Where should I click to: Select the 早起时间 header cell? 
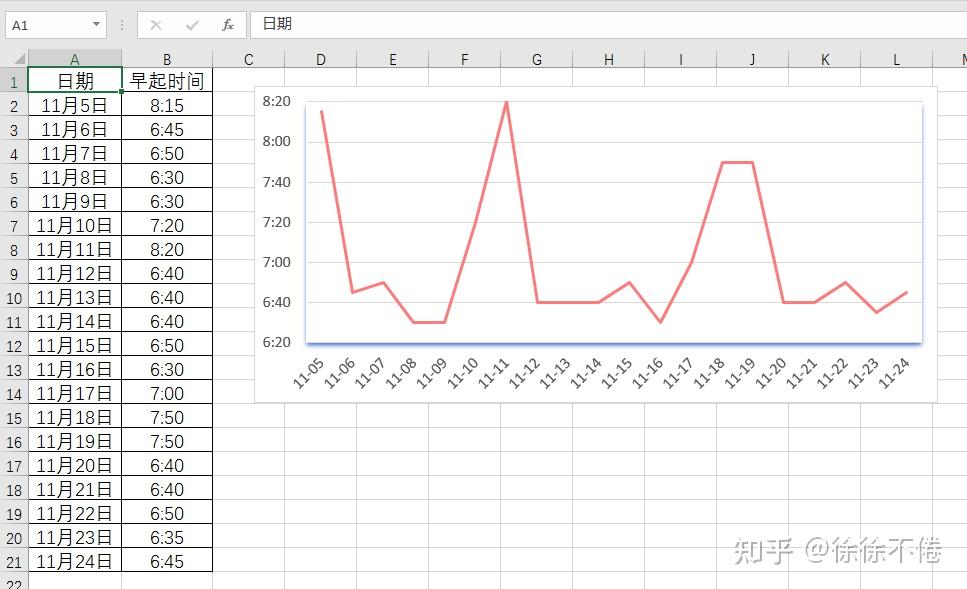pos(166,81)
